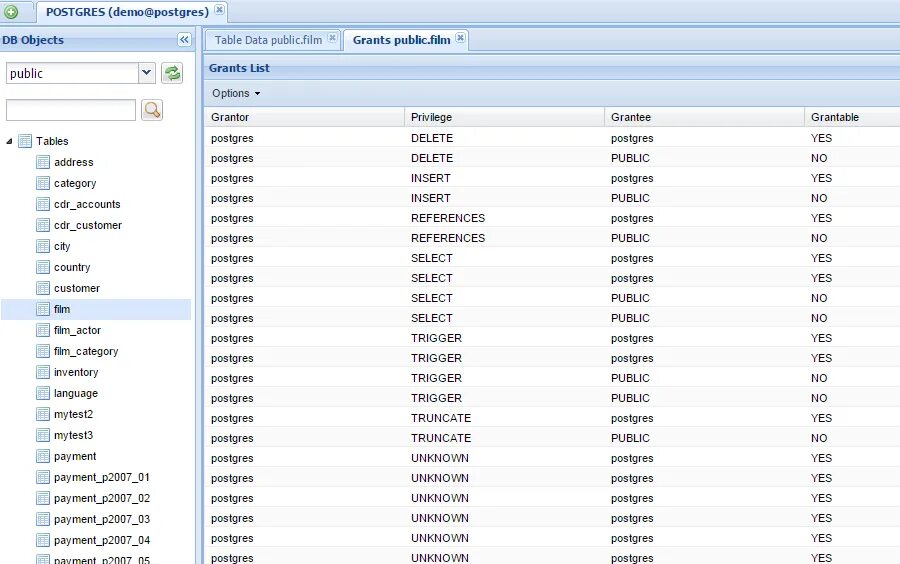Viewport: 900px width, 564px height.
Task: Select the mytest2 table
Action: (73, 414)
